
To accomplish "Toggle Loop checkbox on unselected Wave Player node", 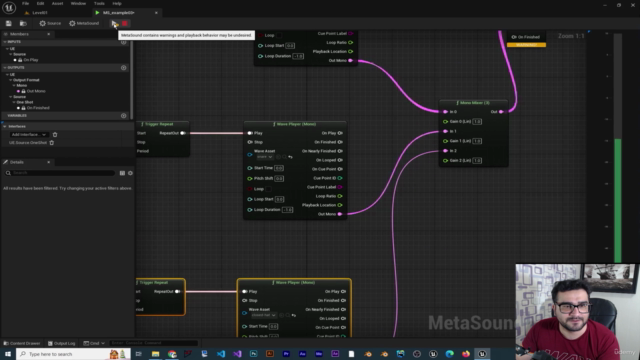I will coord(268,189).
